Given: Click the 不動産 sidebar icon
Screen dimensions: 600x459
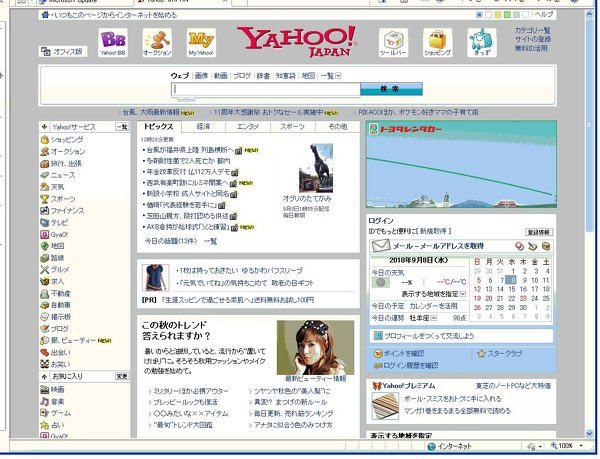Looking at the screenshot, I should tap(45, 293).
